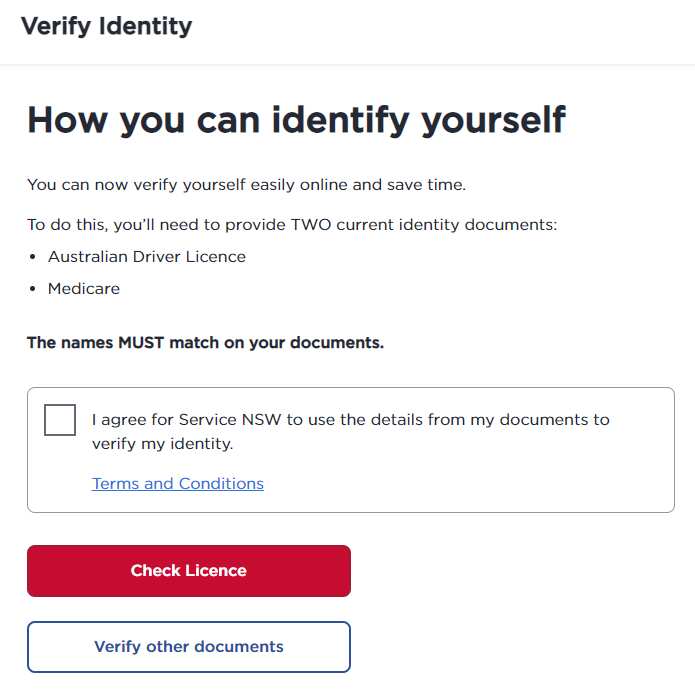
Task: Click the Medicare list item
Action: click(84, 289)
